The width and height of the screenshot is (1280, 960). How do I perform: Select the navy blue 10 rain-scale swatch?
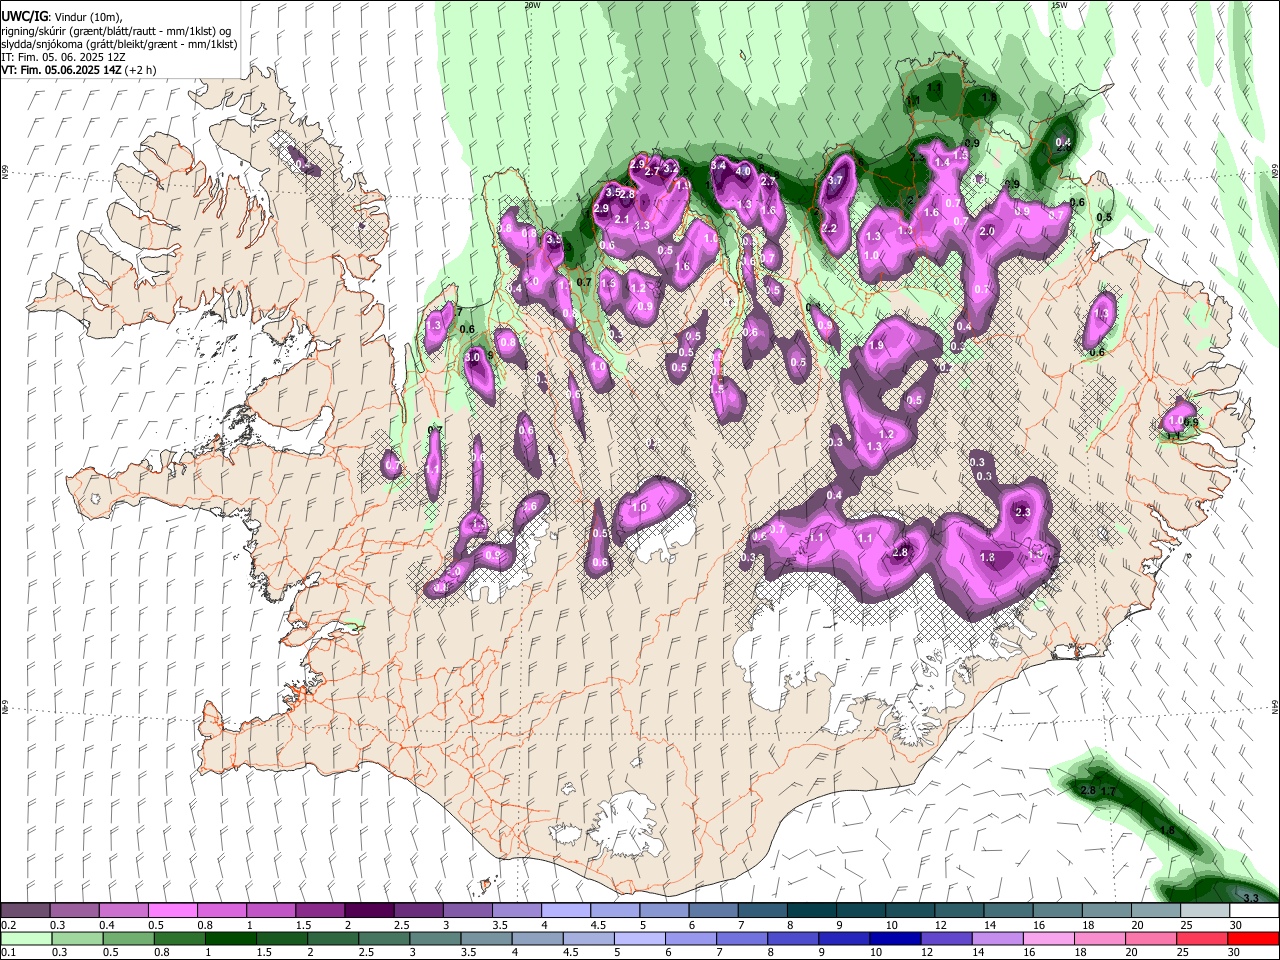(x=896, y=939)
